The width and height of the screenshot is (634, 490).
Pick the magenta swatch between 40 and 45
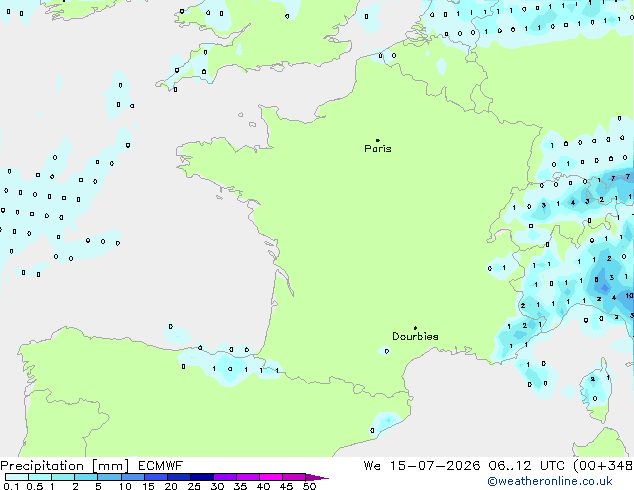click(x=271, y=477)
